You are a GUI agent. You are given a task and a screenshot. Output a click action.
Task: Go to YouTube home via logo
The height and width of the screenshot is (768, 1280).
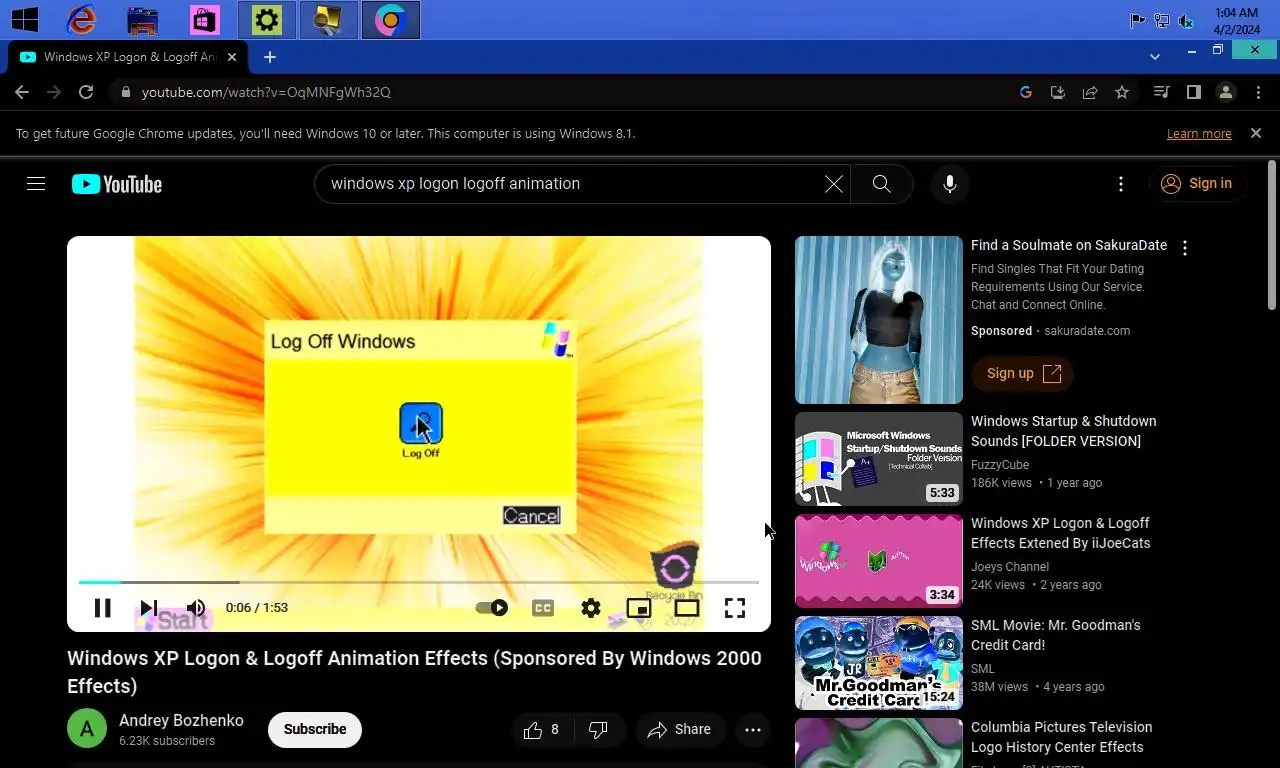[117, 184]
